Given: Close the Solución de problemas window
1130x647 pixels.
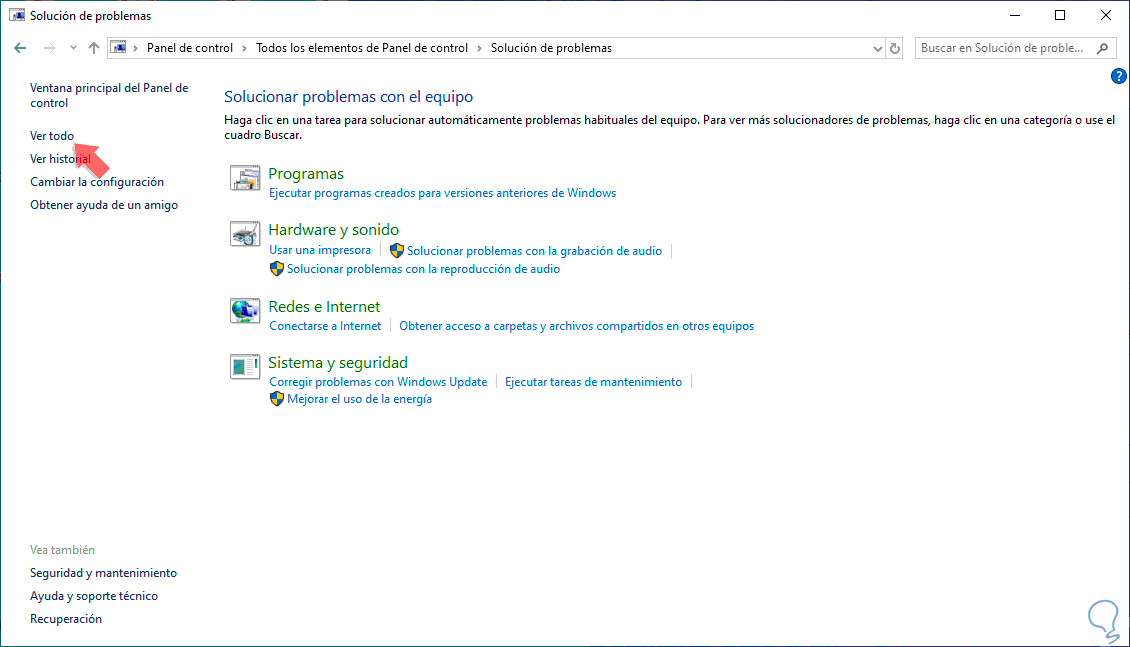Looking at the screenshot, I should [x=1105, y=15].
